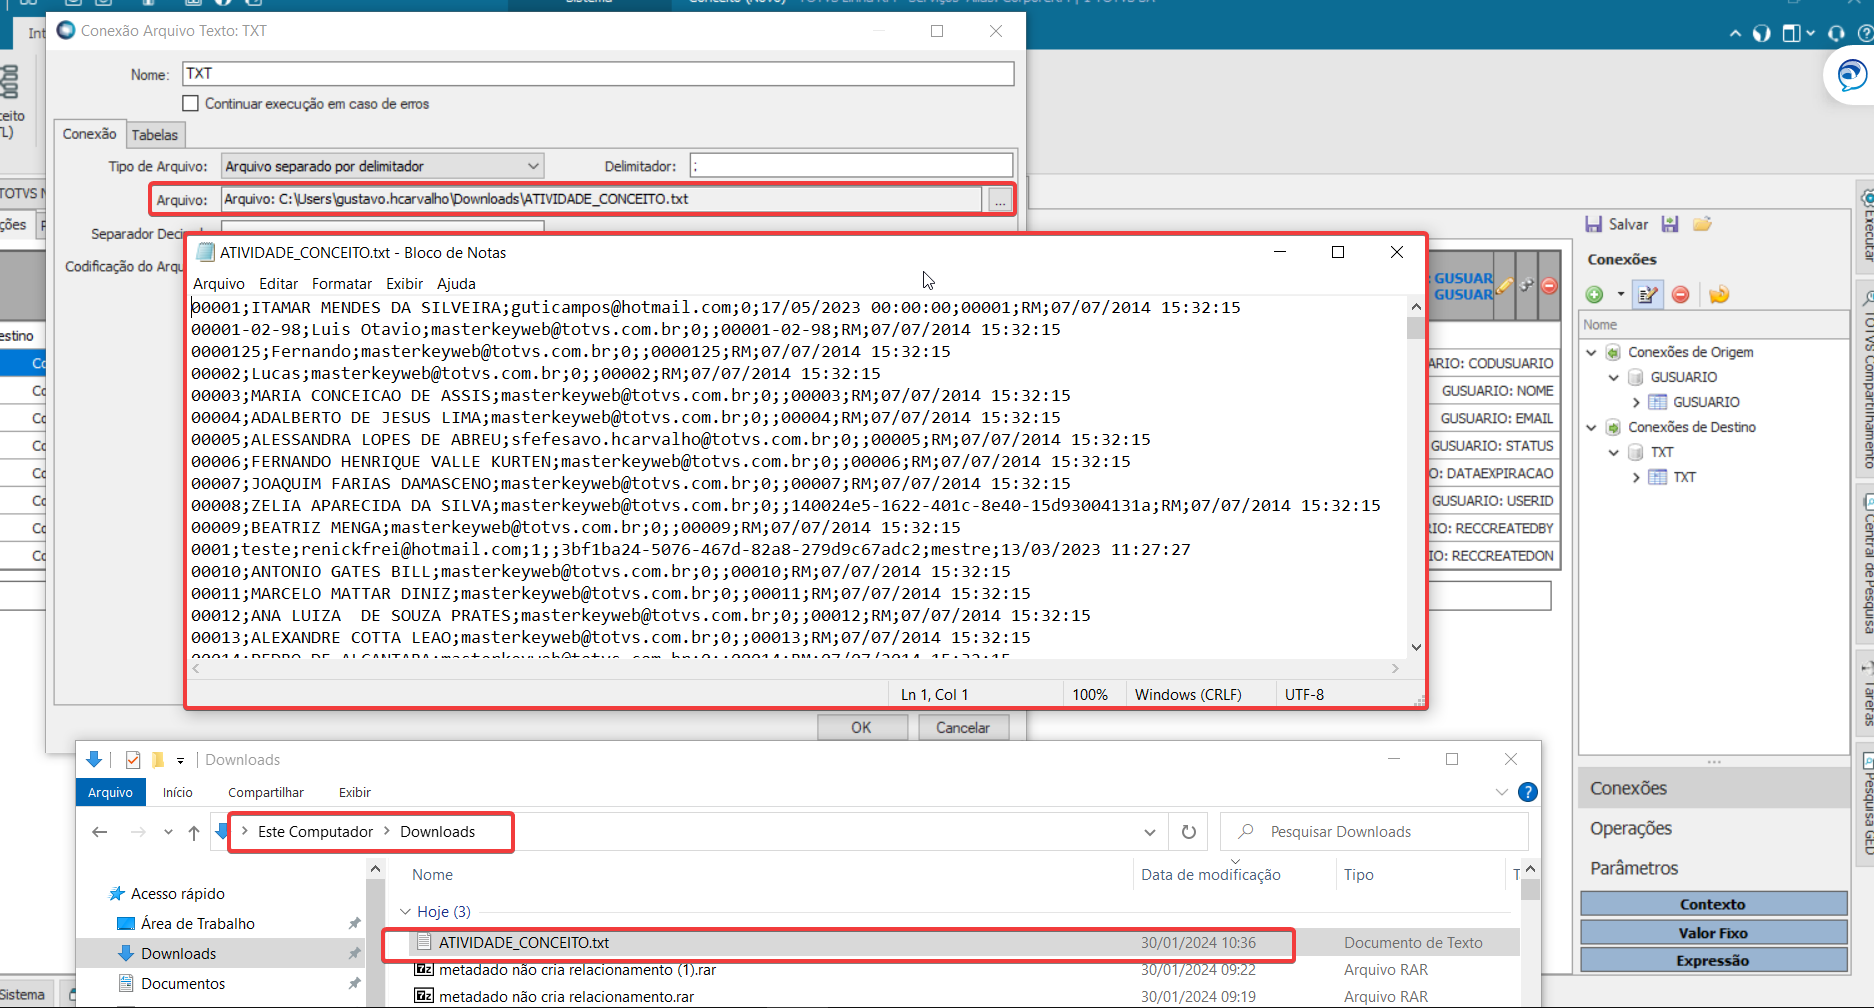Expand the Explorer ribbon with the chevron
This screenshot has width=1874, height=1008.
(x=1501, y=792)
